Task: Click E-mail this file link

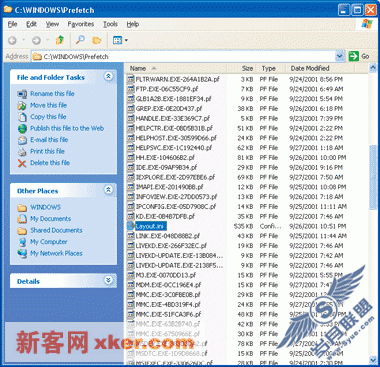Action: tap(49, 140)
